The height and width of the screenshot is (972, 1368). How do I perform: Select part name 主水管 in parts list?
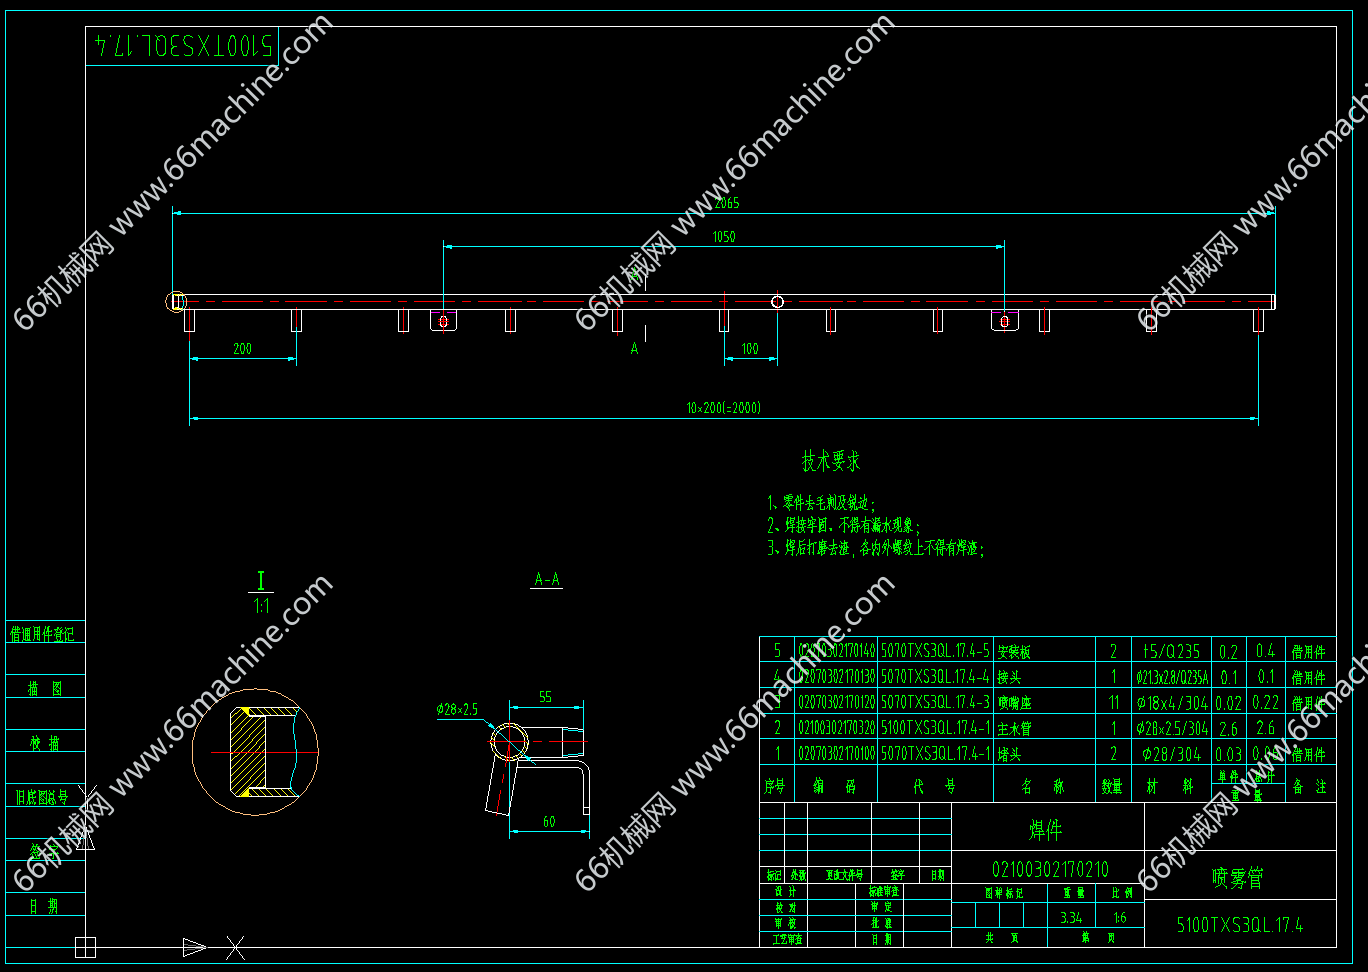1014,729
